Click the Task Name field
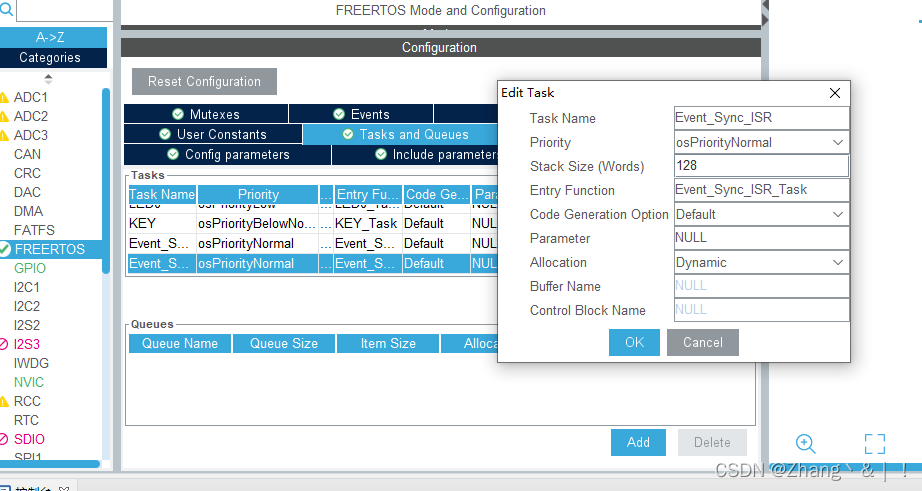Viewport: 922px width, 491px height. pos(761,118)
